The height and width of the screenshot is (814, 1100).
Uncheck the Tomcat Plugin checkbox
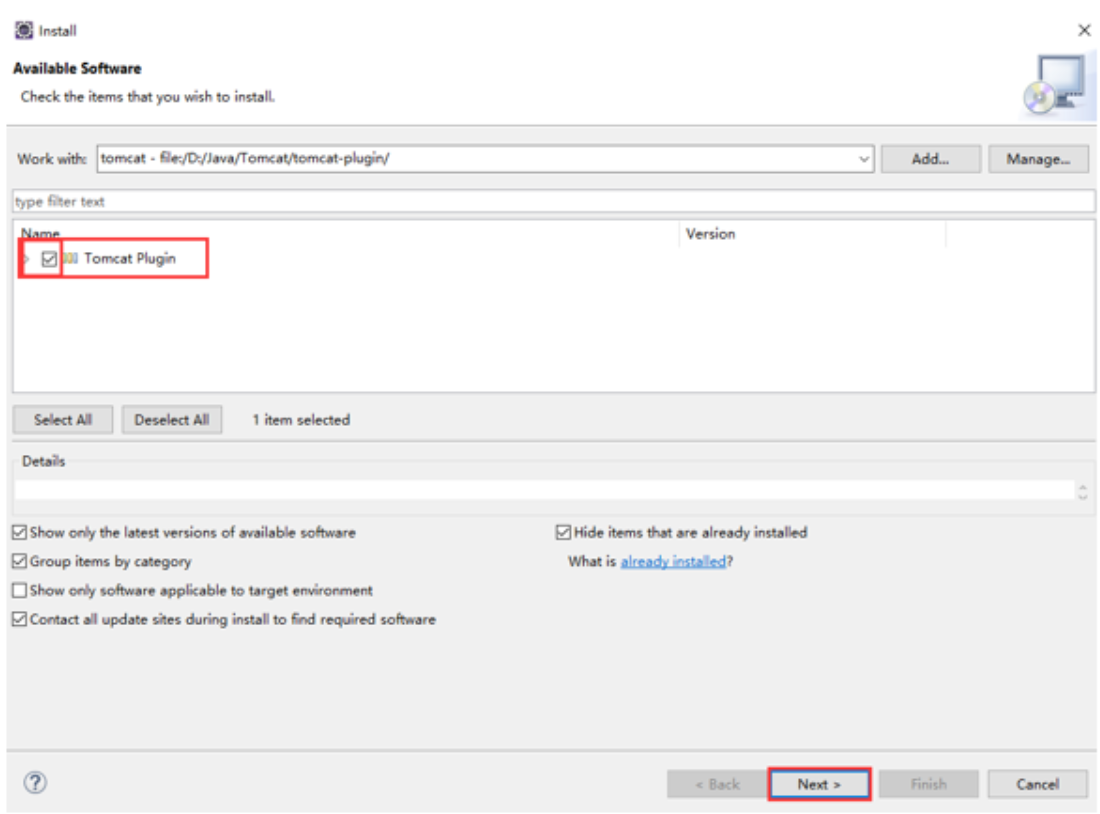coord(49,259)
